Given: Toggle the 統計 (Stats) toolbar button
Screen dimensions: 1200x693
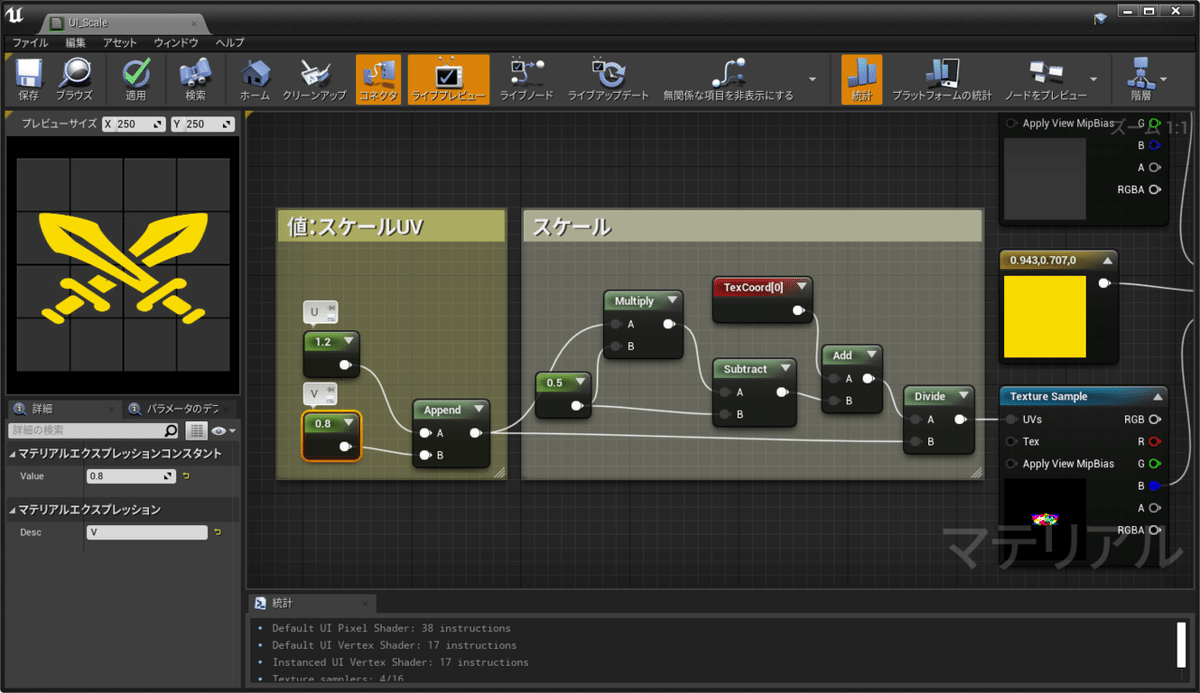Looking at the screenshot, I should click(861, 79).
